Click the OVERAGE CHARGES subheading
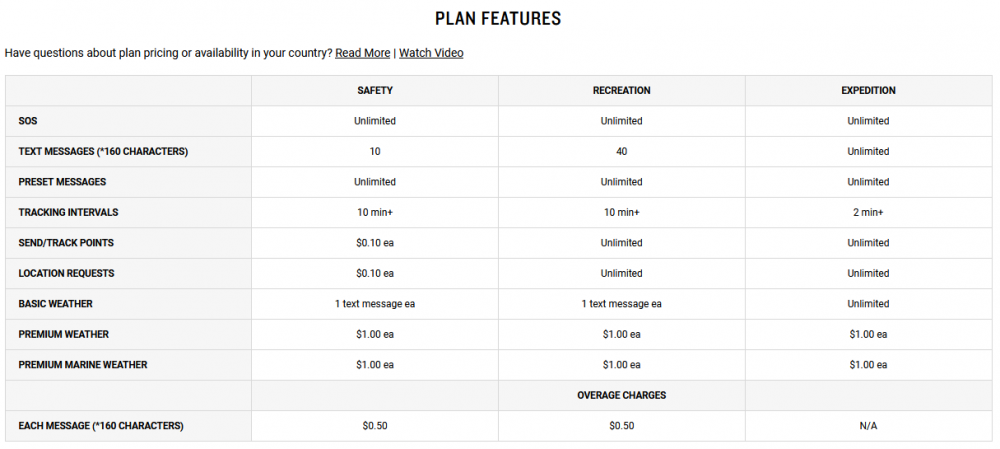This screenshot has width=1000, height=449. (622, 395)
